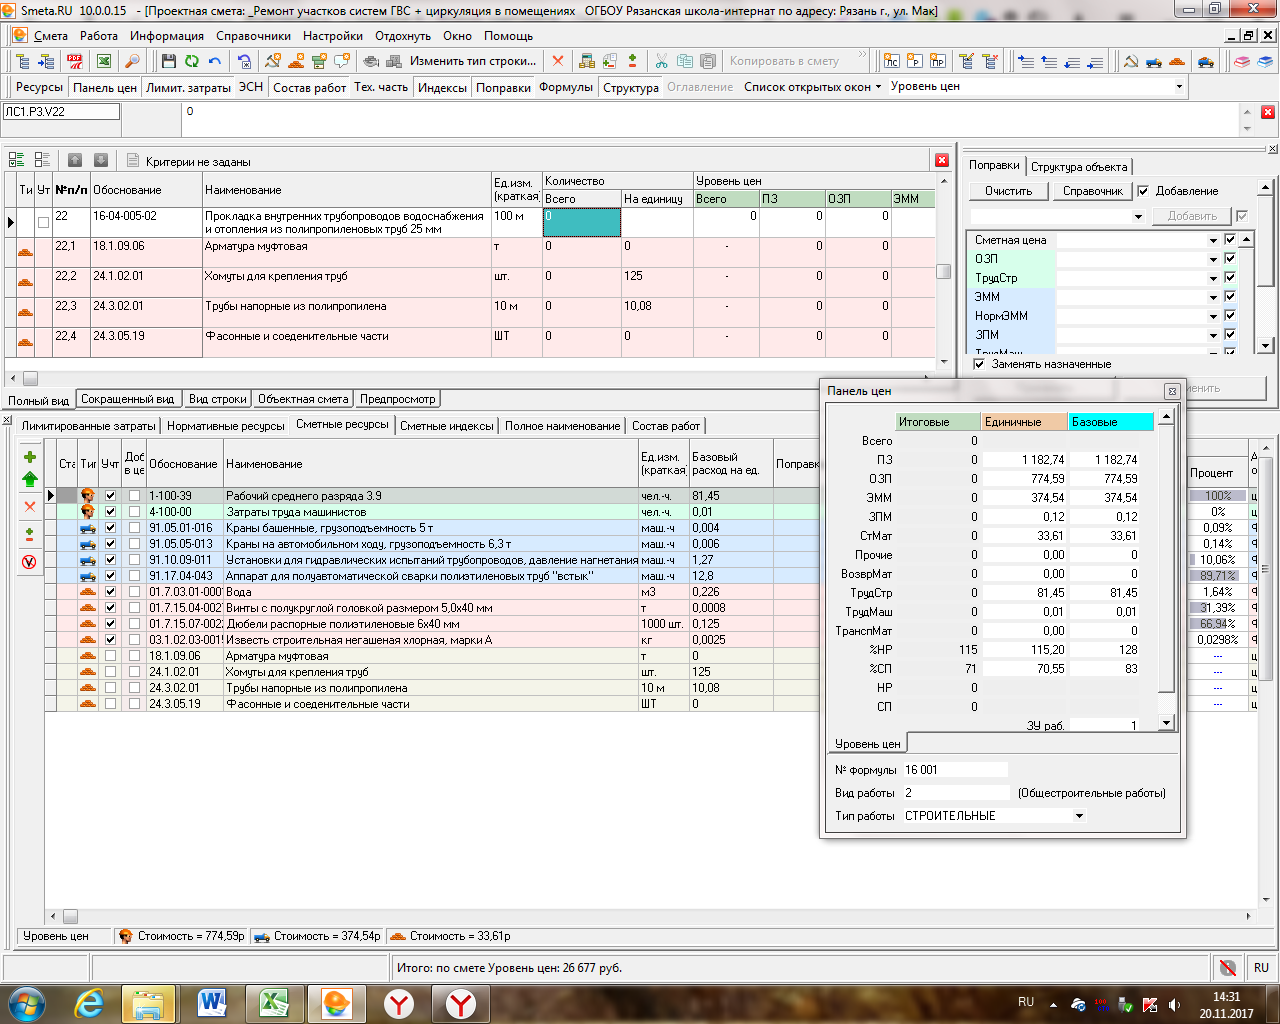Click the blue undo arrow icon
1280x1024 pixels.
point(215,61)
